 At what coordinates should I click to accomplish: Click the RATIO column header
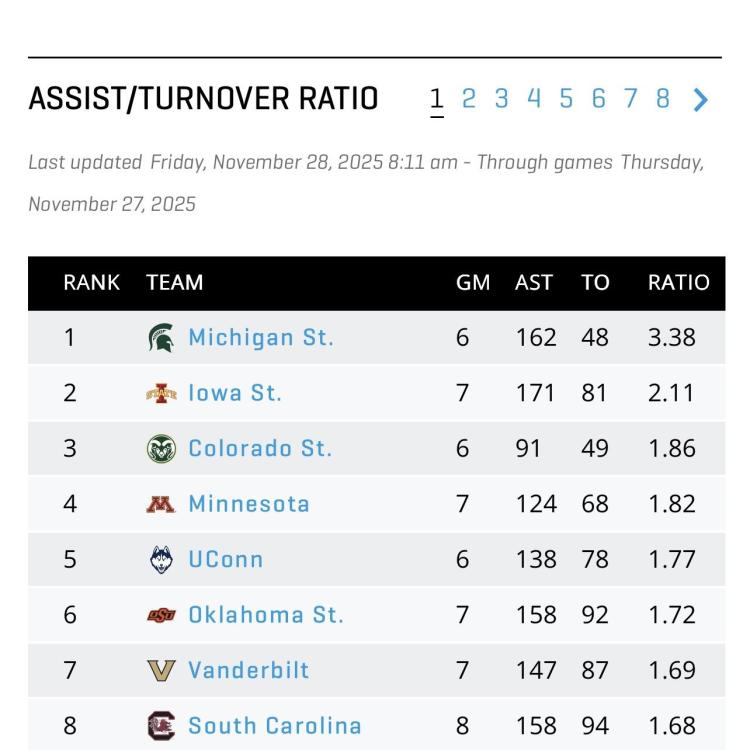(x=678, y=283)
